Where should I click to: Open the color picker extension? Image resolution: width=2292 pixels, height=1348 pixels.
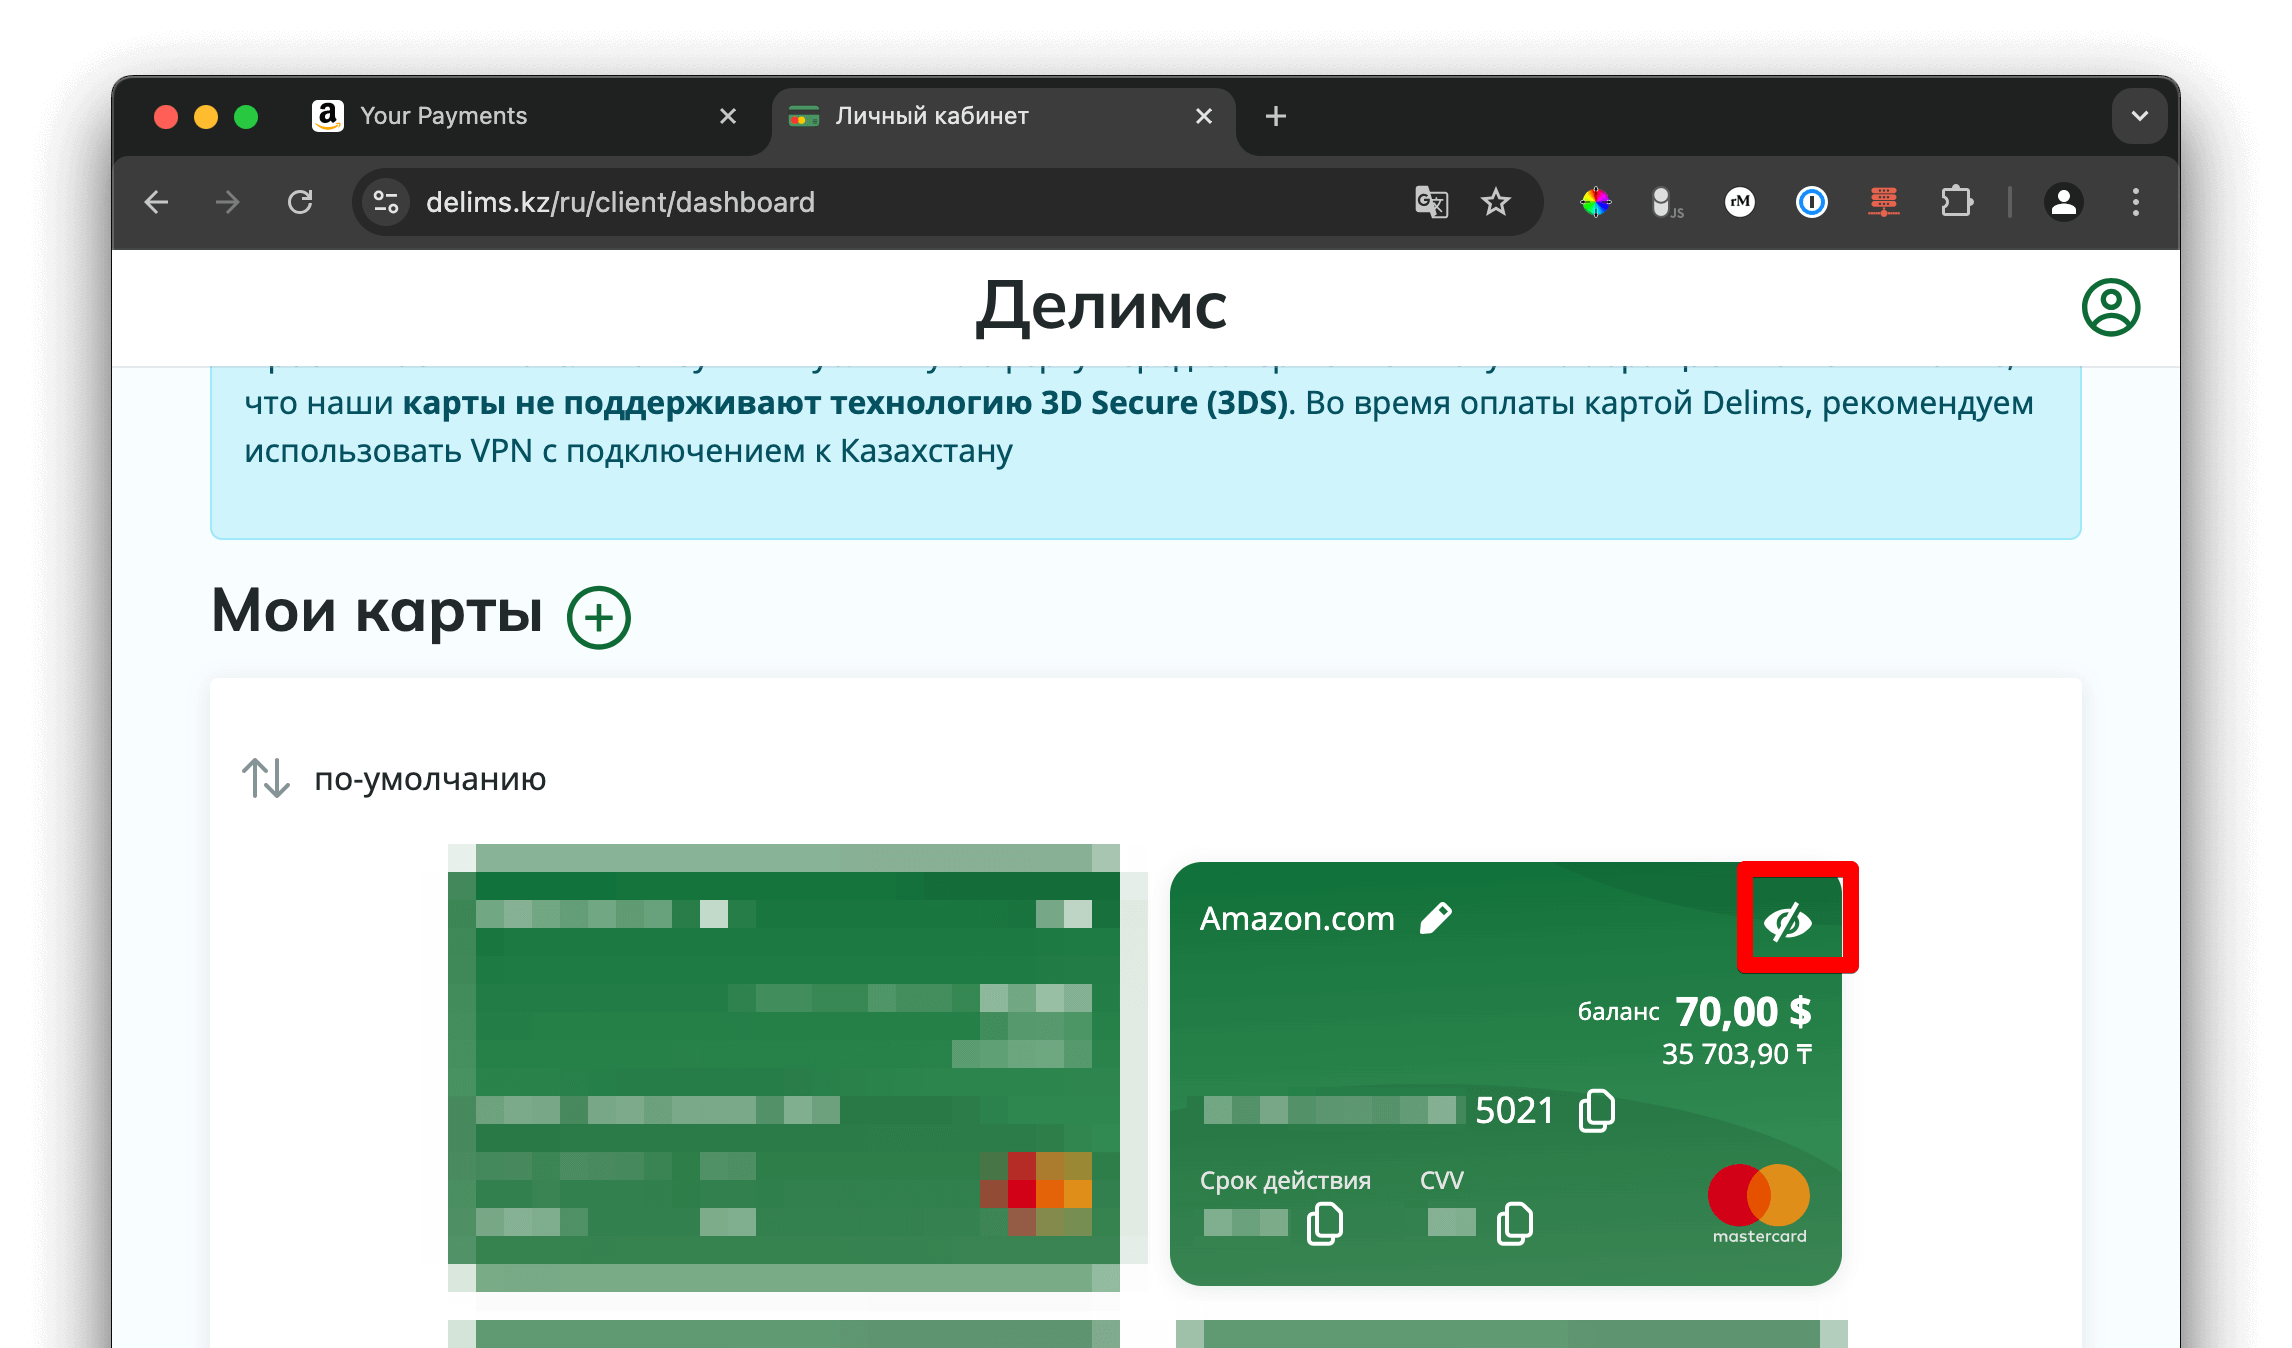1596,202
